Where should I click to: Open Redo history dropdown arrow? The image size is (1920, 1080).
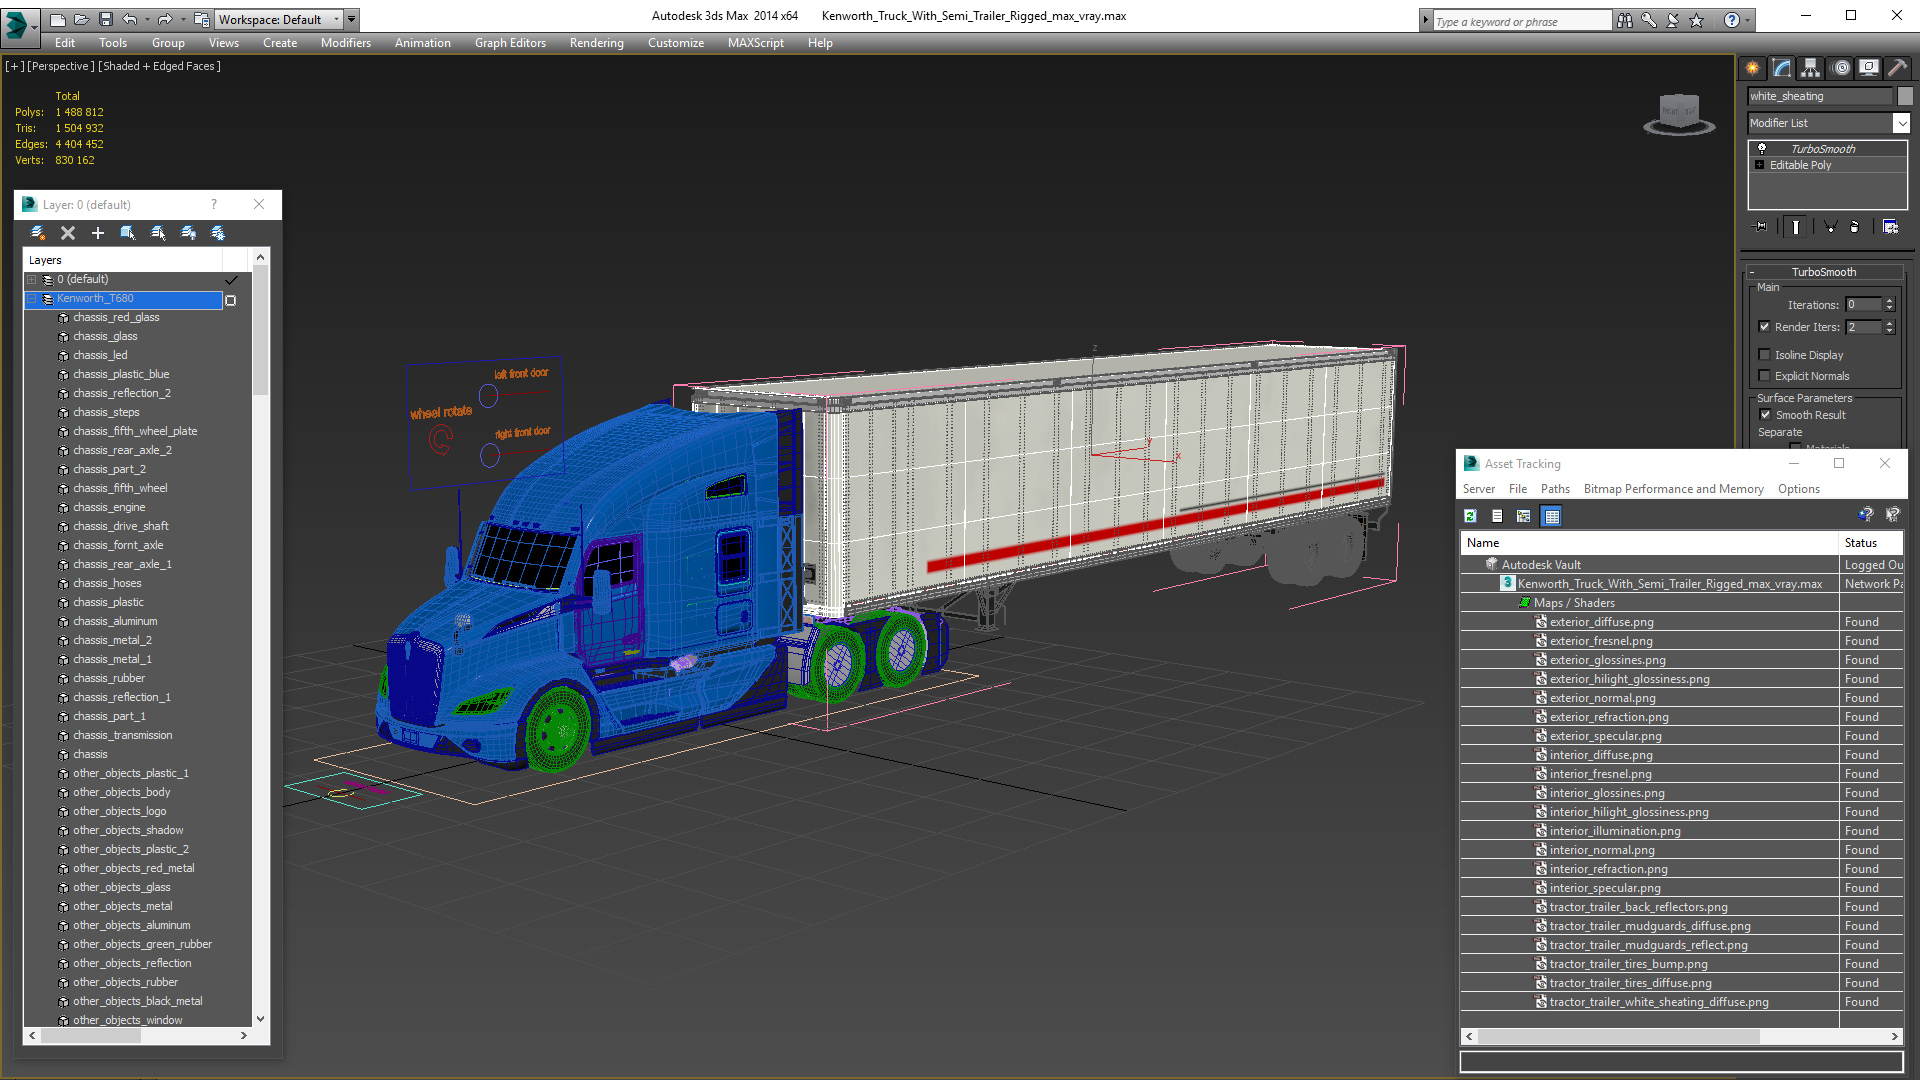coord(182,19)
